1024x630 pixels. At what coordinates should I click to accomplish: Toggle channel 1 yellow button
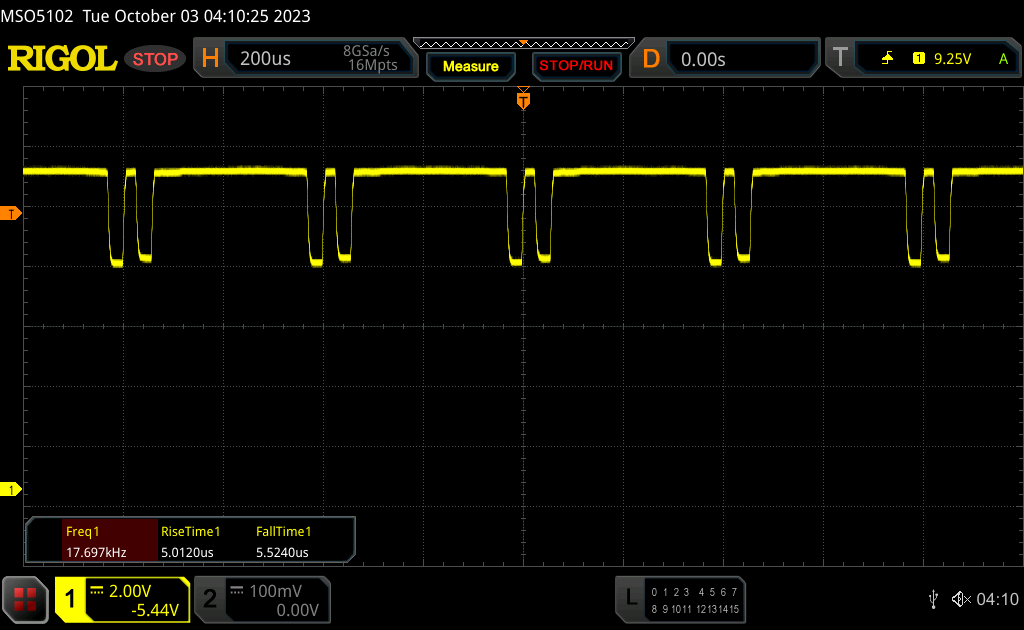point(70,599)
